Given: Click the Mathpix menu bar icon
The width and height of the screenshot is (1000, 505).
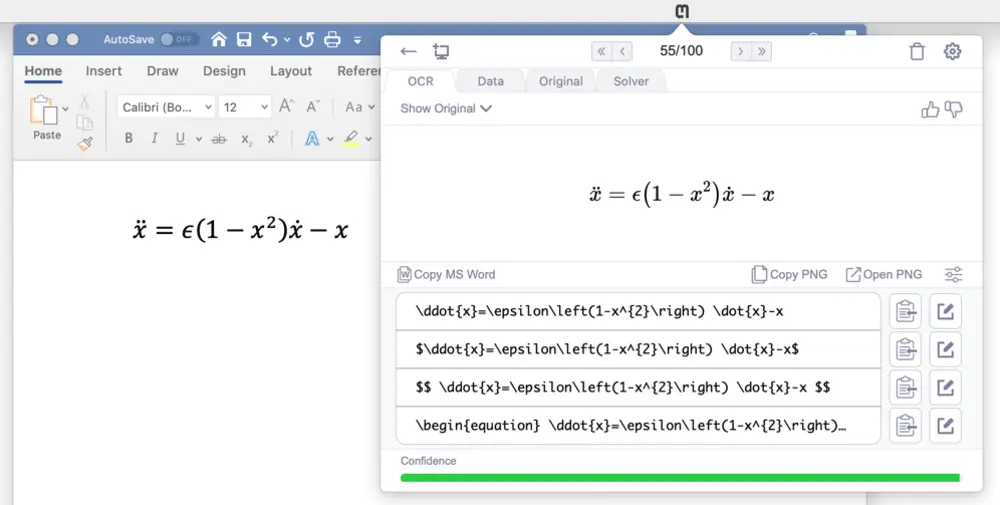Looking at the screenshot, I should (682, 11).
